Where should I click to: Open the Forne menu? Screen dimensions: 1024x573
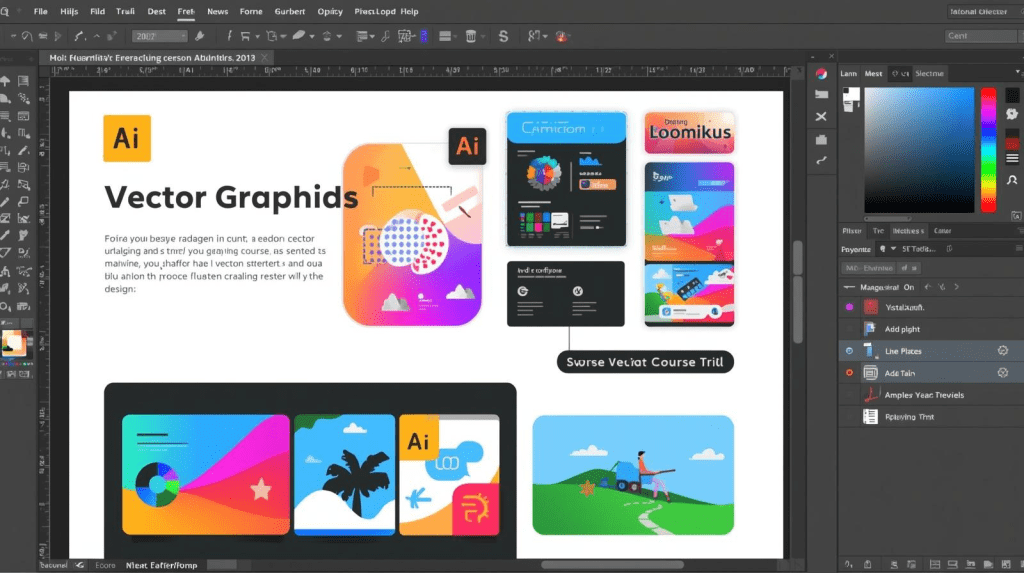pos(251,12)
